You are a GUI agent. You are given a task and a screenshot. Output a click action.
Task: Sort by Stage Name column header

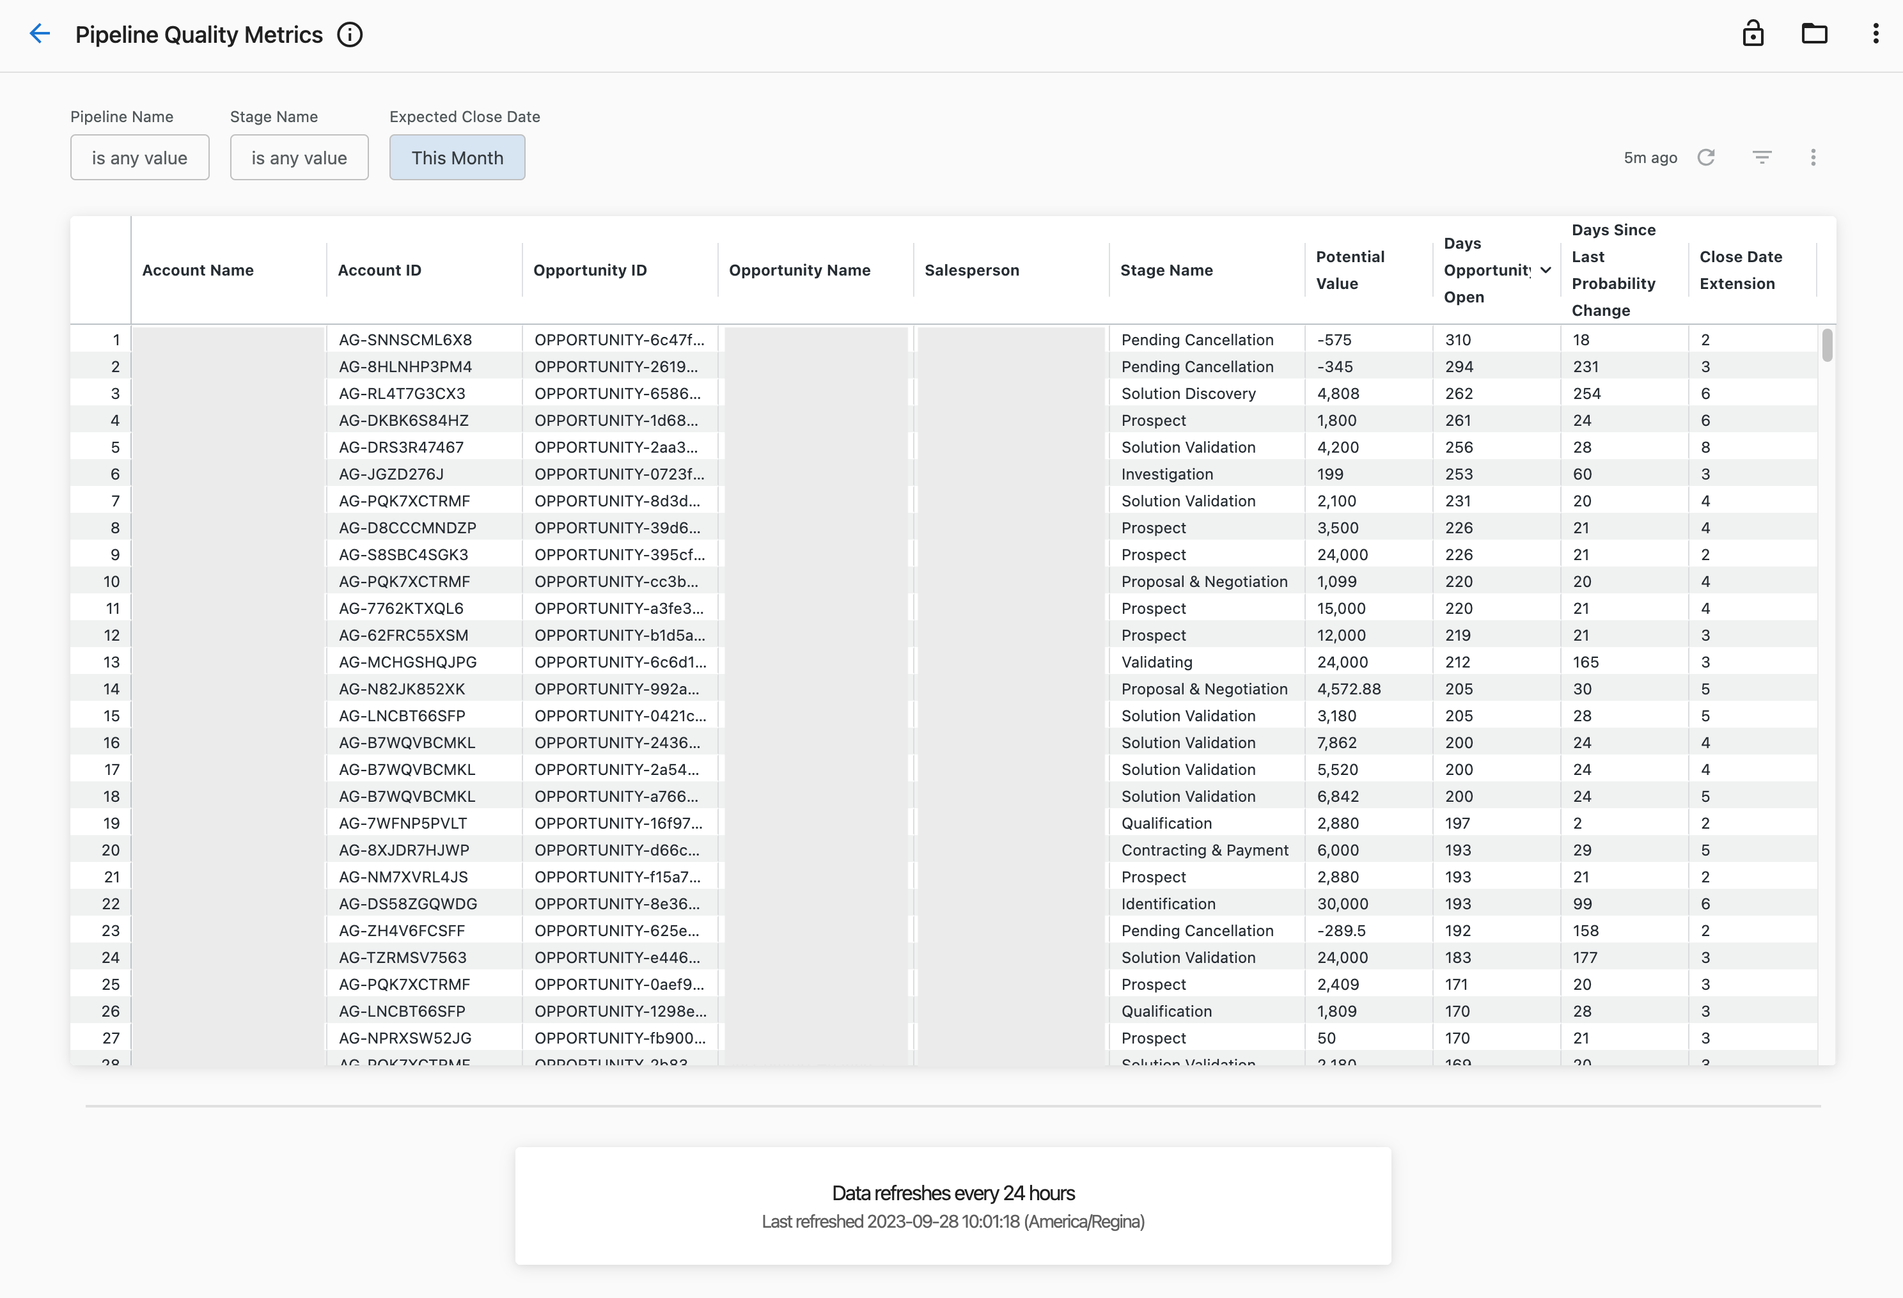[1166, 270]
